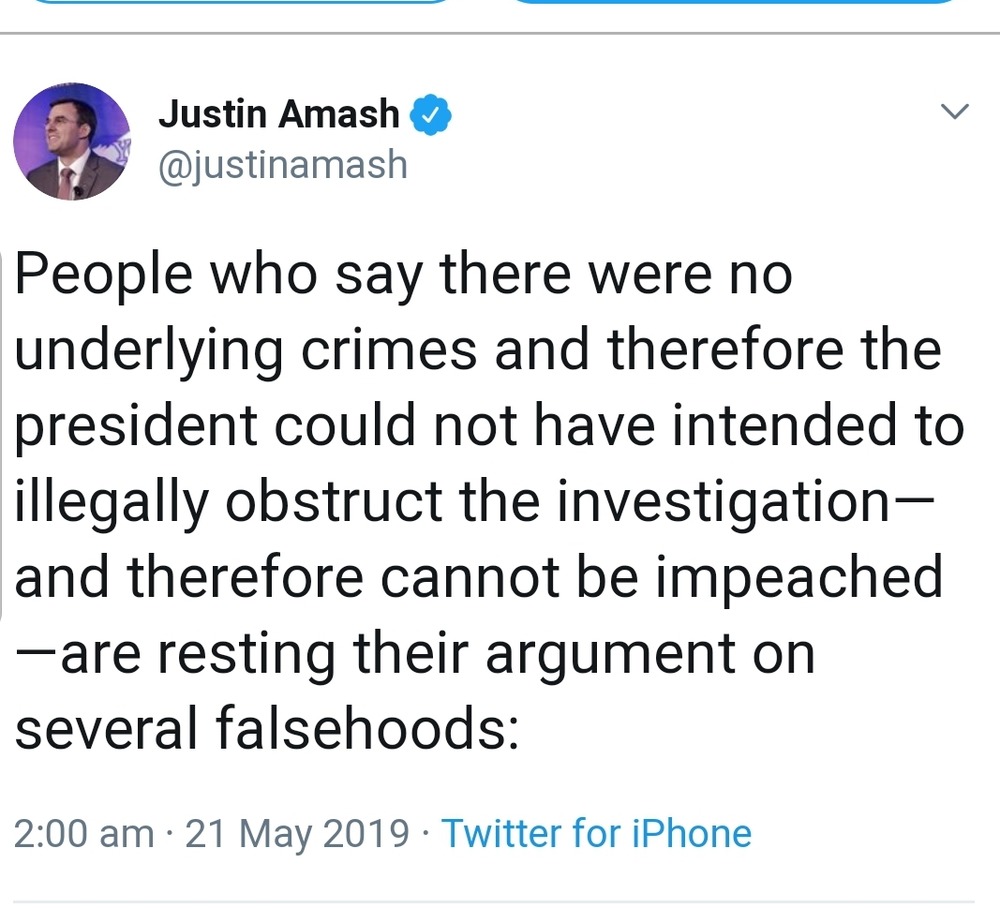Click the 2:00 am timestamp
The image size is (1000, 908).
pos(84,833)
